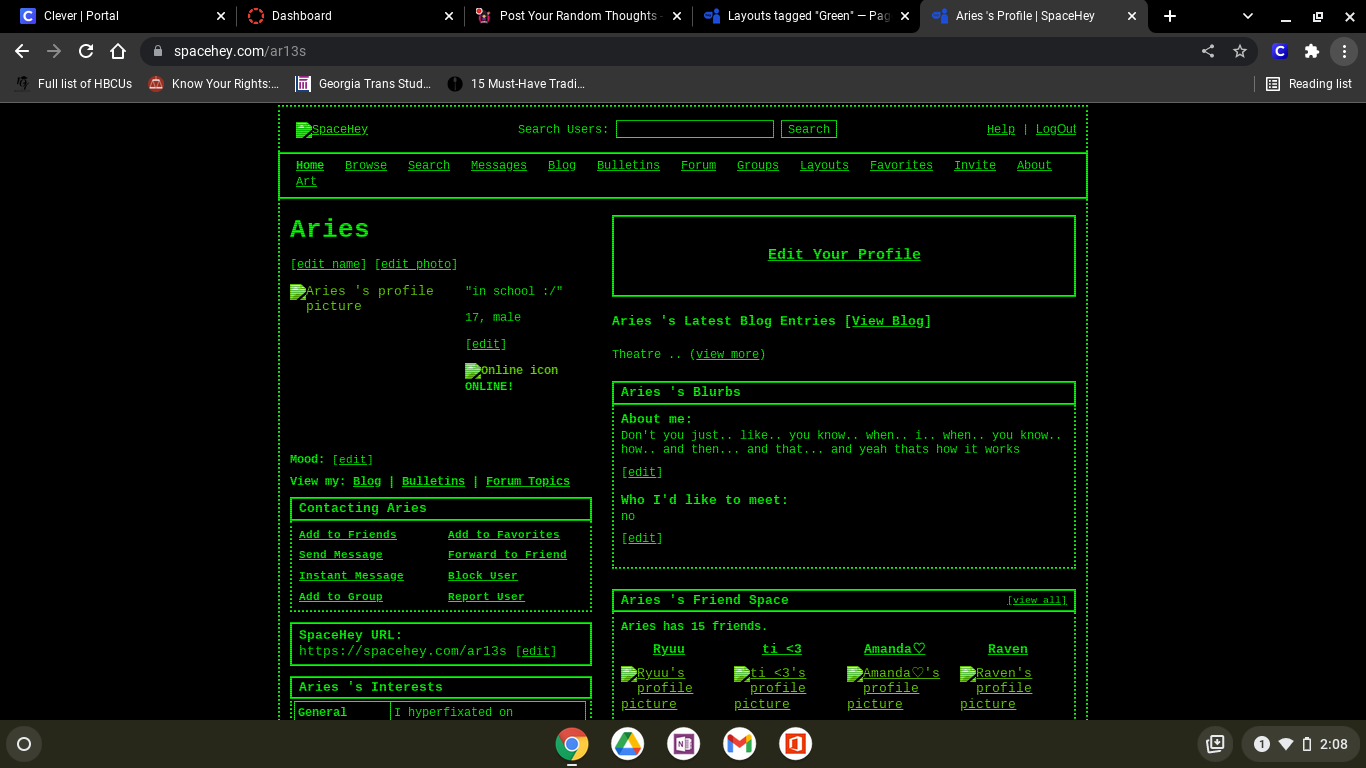Click Add to Friends link
The height and width of the screenshot is (768, 1366).
[348, 535]
